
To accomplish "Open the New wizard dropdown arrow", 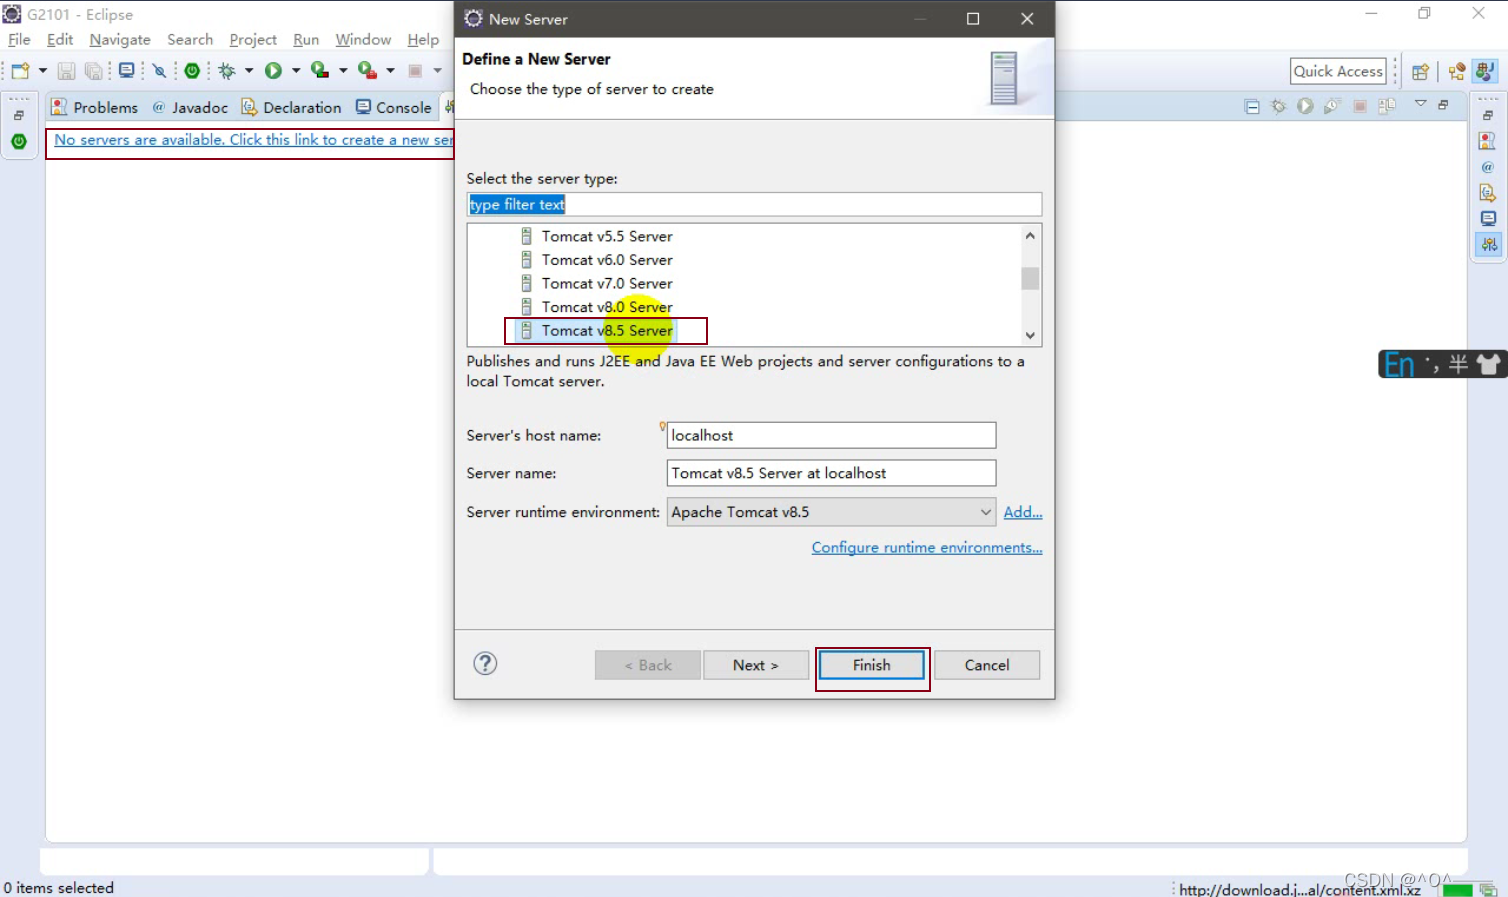I will pyautogui.click(x=42, y=71).
